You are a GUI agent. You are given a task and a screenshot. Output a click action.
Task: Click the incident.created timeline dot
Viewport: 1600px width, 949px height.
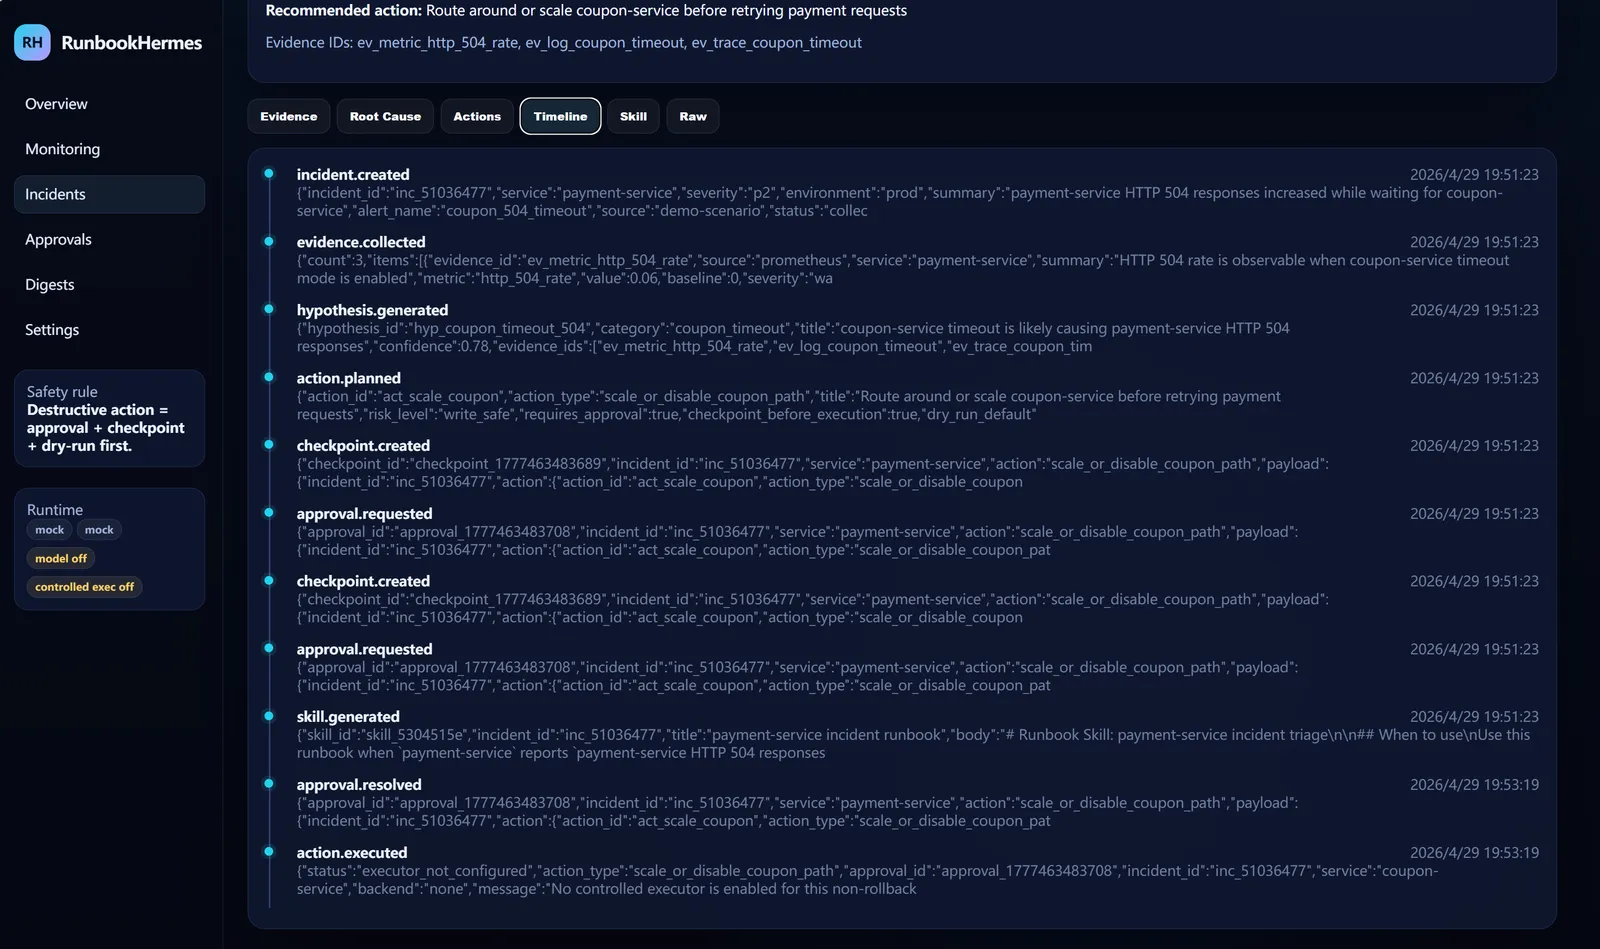269,173
